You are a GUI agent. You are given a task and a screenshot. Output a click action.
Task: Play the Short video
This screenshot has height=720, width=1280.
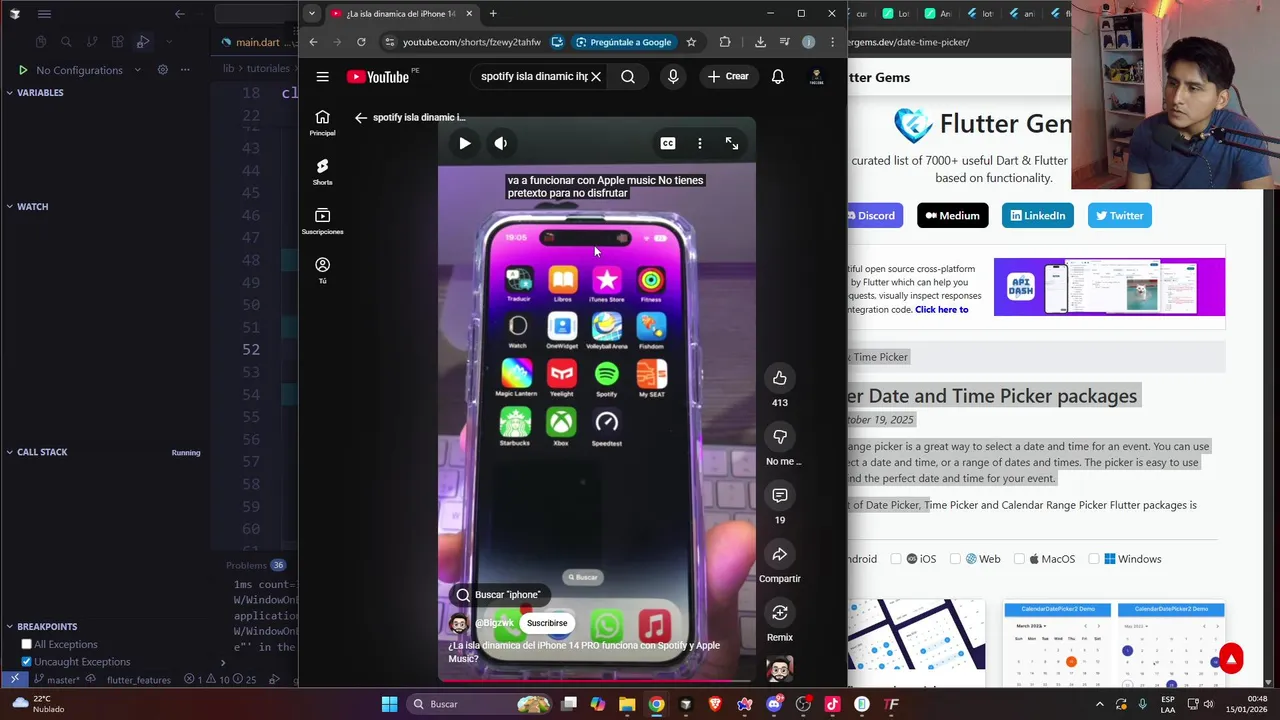tap(464, 143)
